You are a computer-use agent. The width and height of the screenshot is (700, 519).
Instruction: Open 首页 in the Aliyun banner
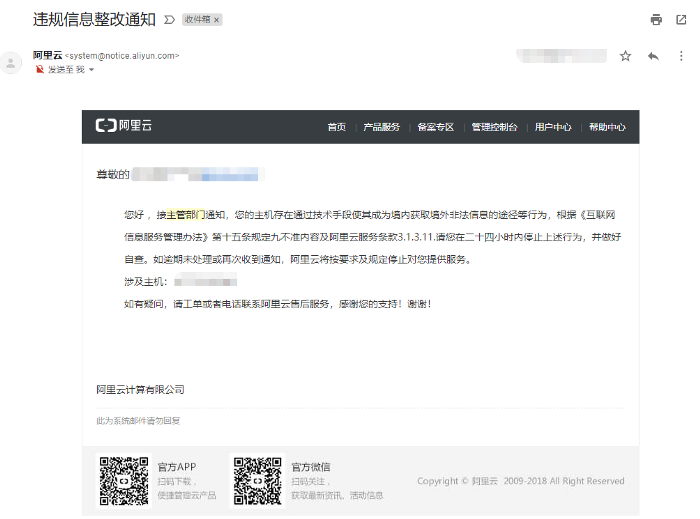(336, 127)
